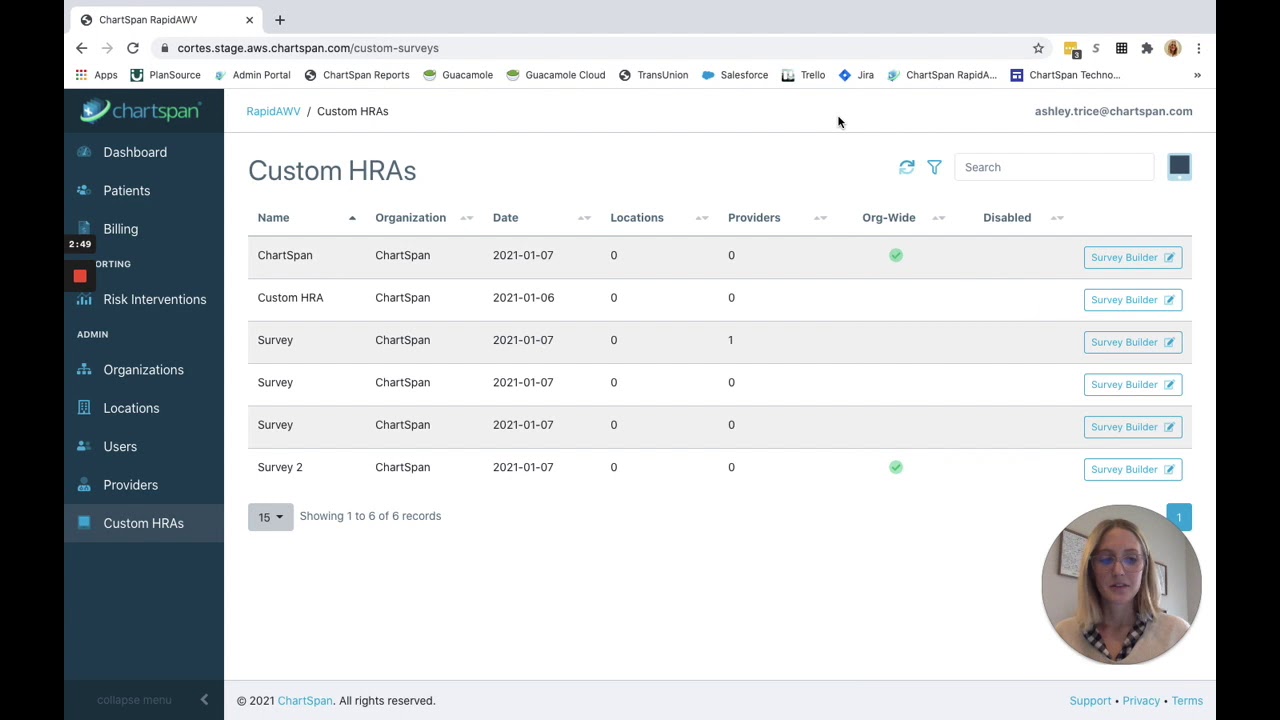Viewport: 1280px width, 720px height.
Task: Open Risk Interventions in sidebar
Action: click(x=154, y=299)
